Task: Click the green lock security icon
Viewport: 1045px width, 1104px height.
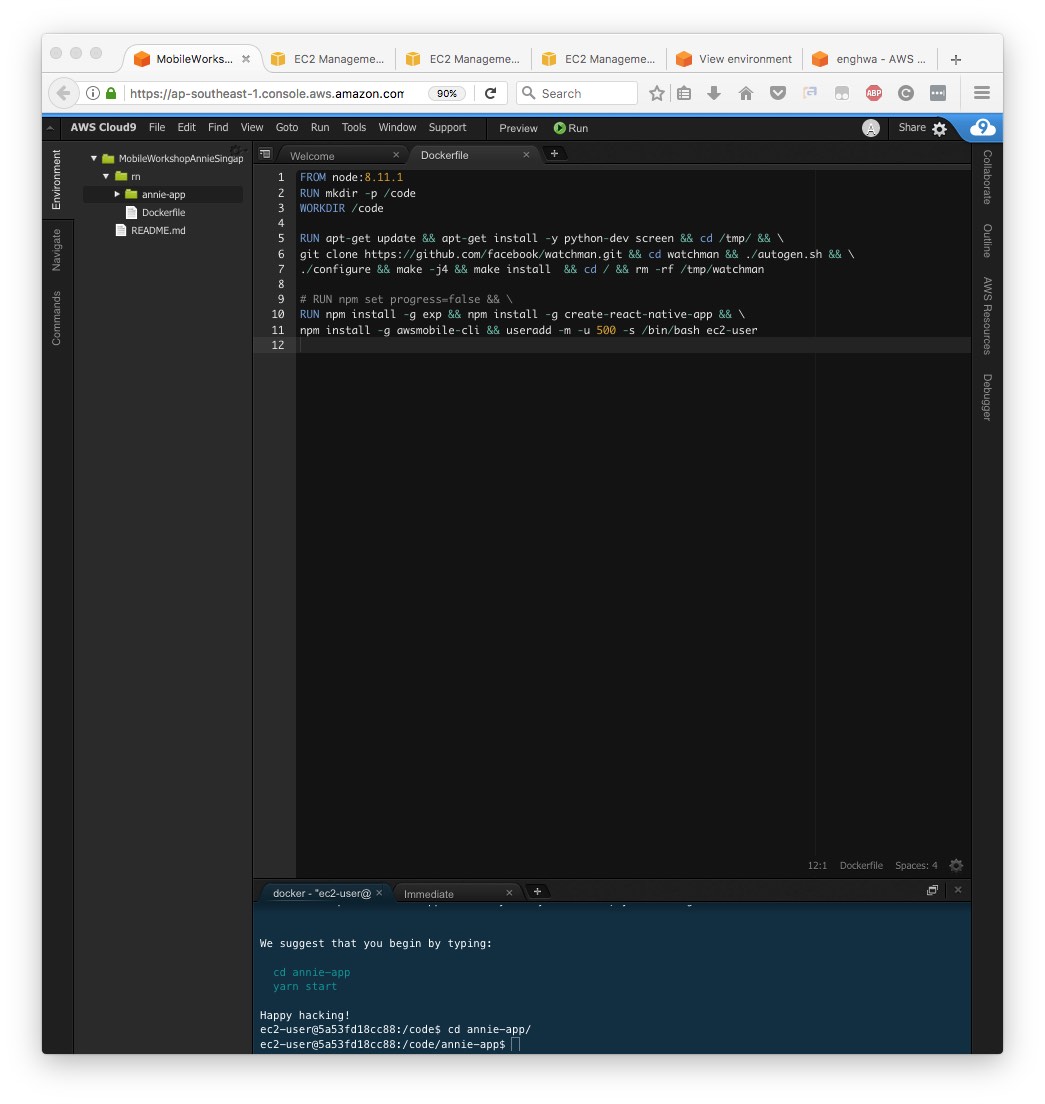Action: (111, 93)
